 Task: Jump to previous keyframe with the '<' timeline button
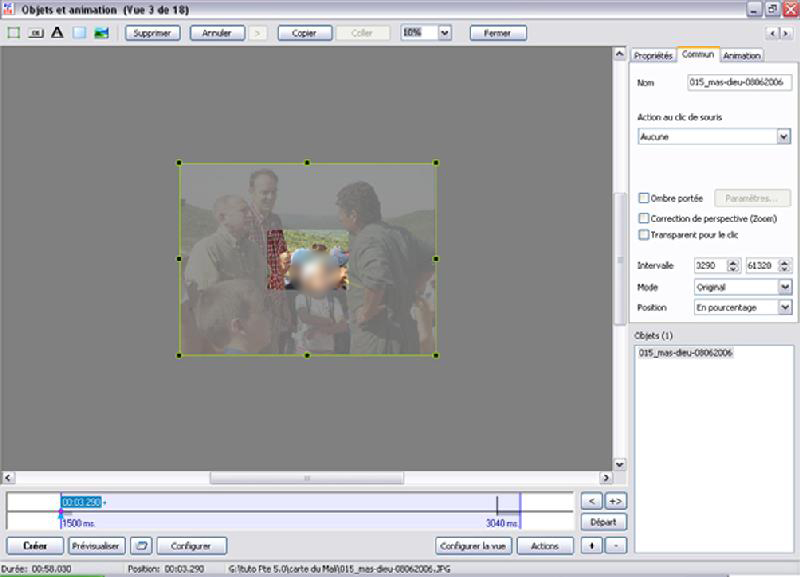592,501
